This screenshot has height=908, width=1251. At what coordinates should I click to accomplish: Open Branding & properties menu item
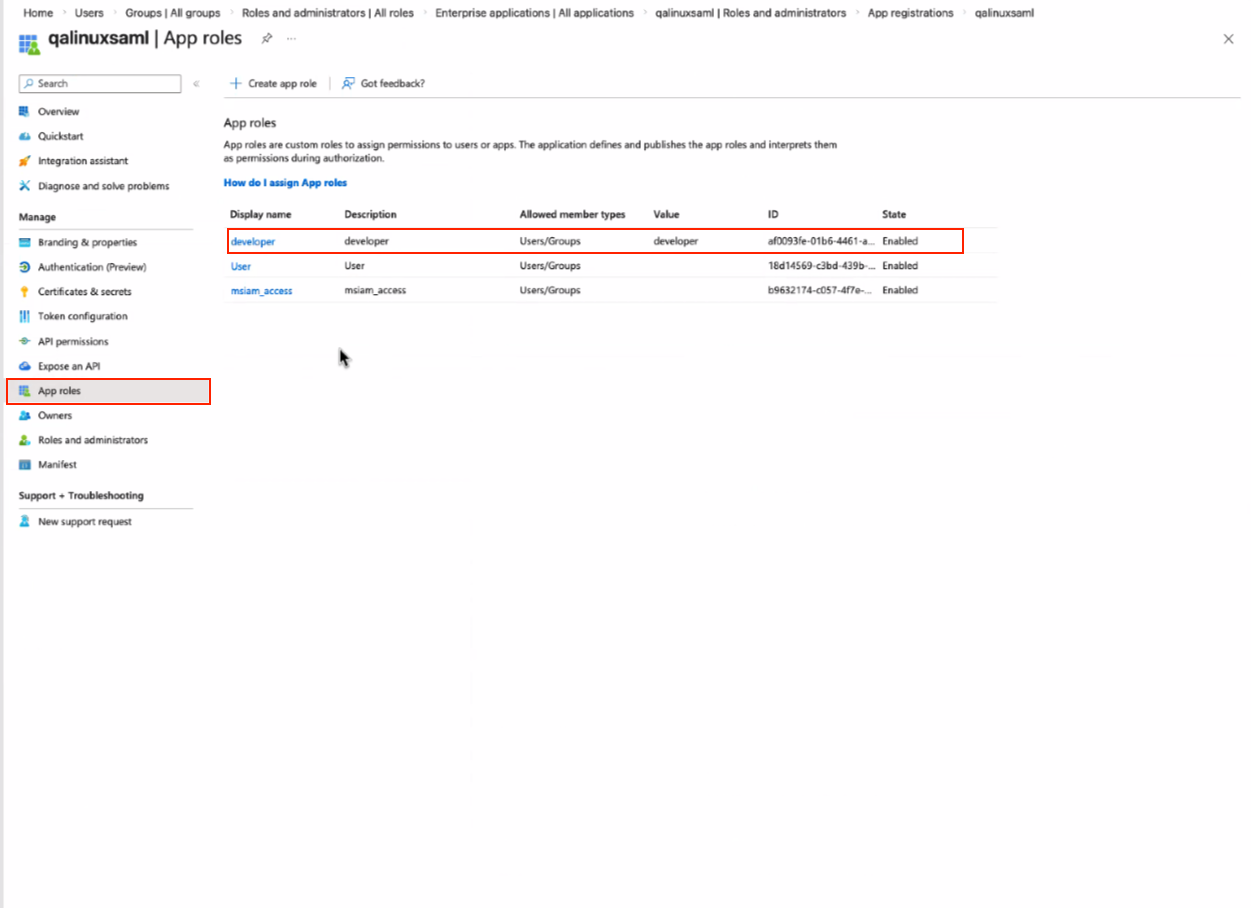87,242
